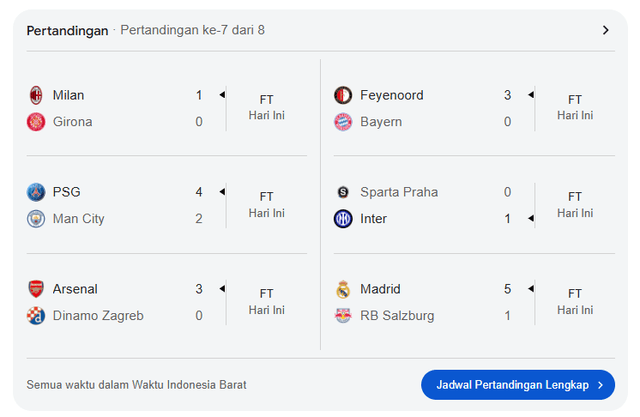Click the Inter club crest
This screenshot has height=417, width=640.
click(343, 219)
